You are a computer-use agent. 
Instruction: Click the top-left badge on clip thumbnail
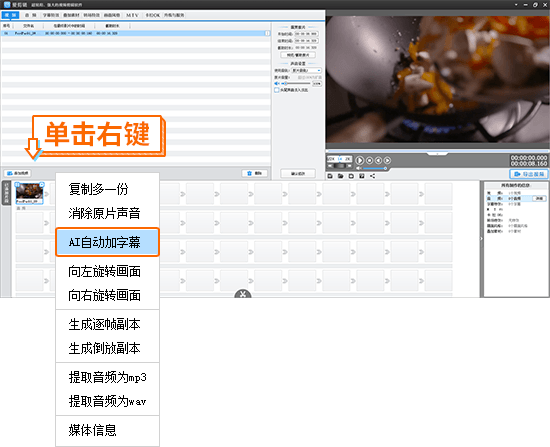point(17,184)
